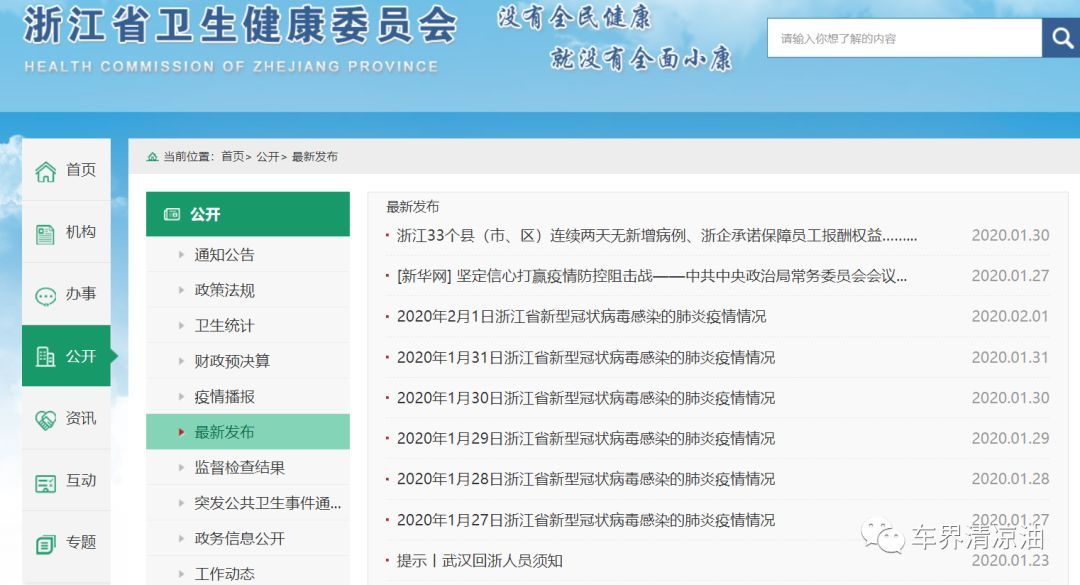Click arrow marker before 疫情播报
Image resolution: width=1080 pixels, height=585 pixels.
[x=181, y=397]
